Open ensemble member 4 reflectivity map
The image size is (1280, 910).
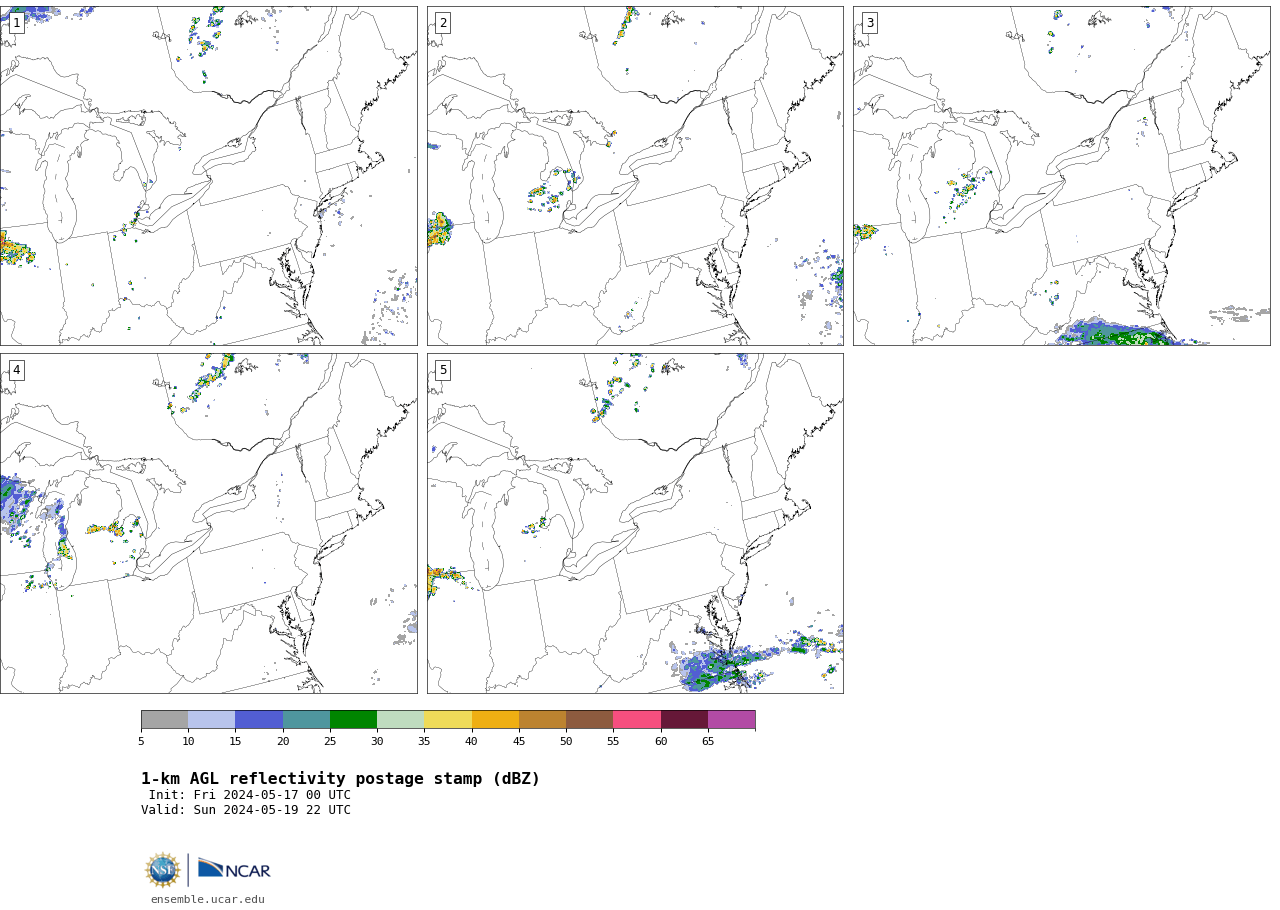208,523
